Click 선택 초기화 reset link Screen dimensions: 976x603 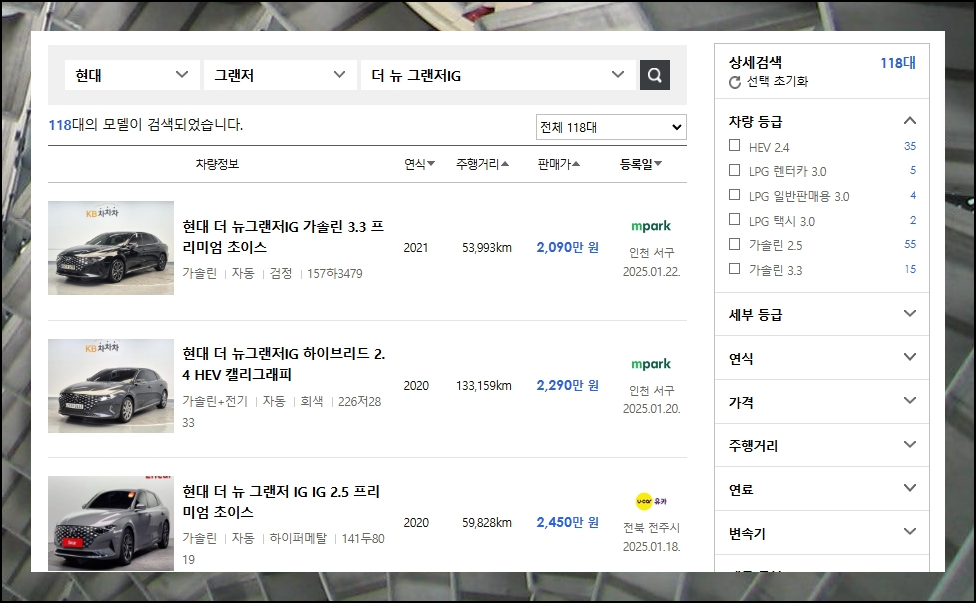(777, 82)
